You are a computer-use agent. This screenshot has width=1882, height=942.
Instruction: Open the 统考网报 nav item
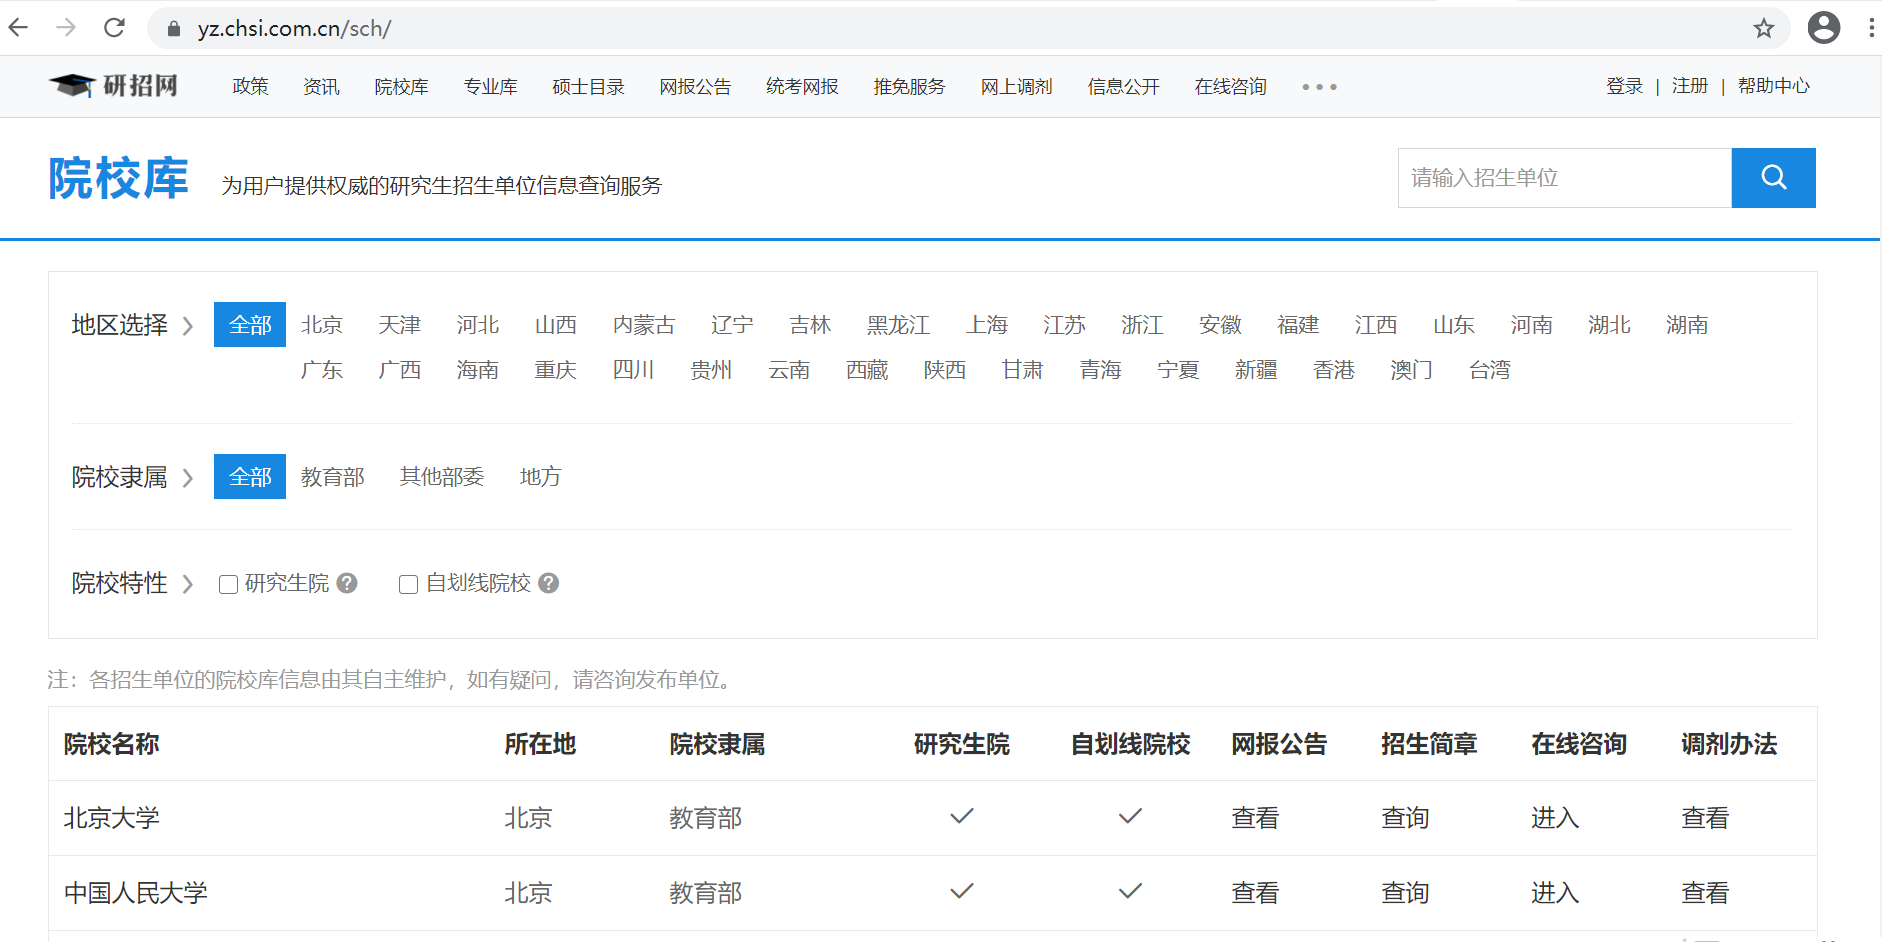click(x=802, y=87)
